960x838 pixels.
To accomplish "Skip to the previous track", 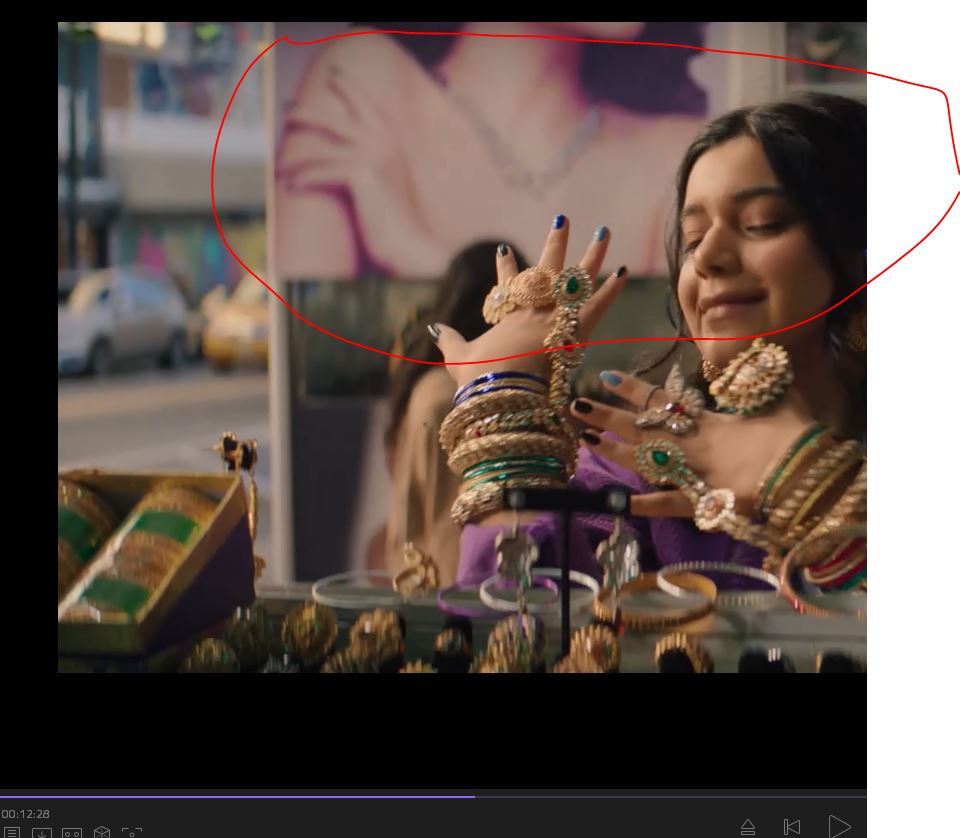I will pos(792,827).
